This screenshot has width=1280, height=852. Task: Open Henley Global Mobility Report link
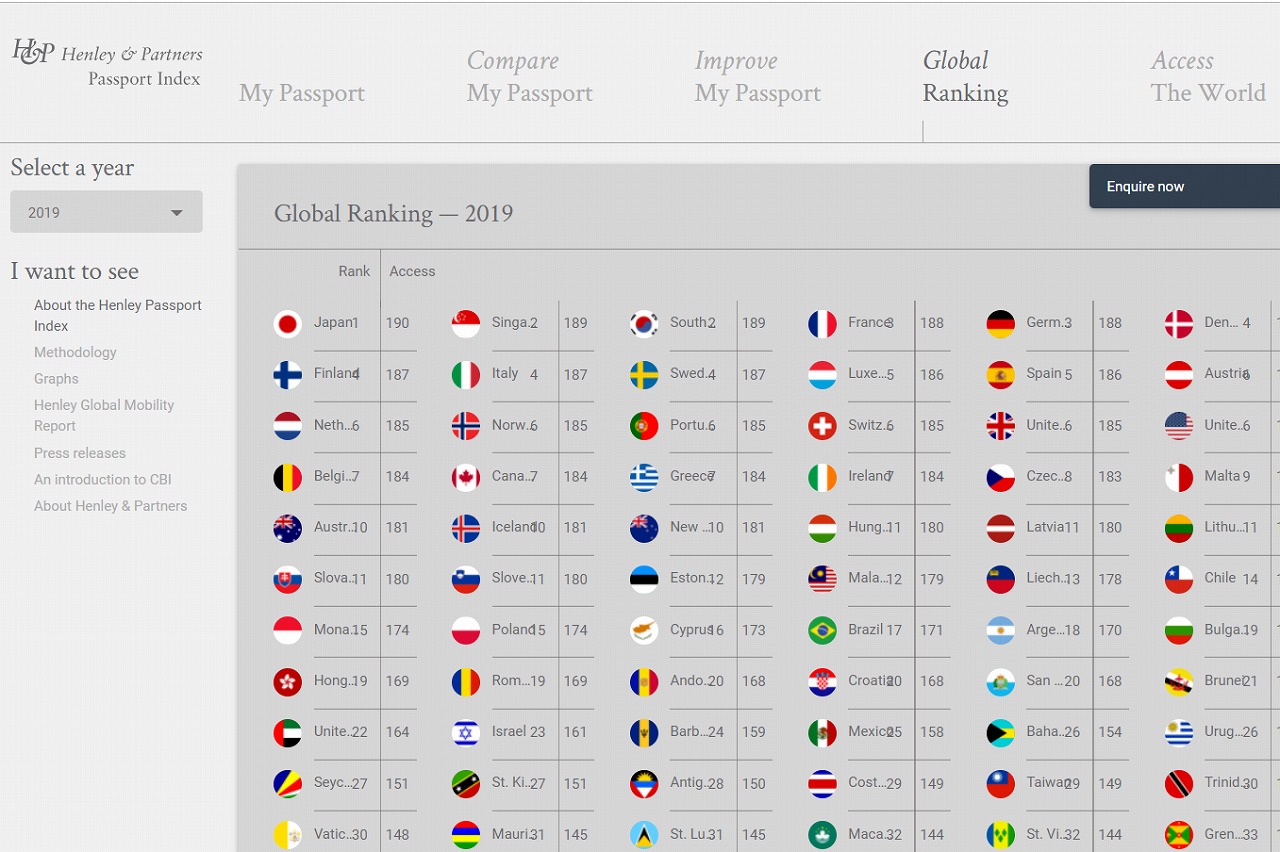coord(104,415)
